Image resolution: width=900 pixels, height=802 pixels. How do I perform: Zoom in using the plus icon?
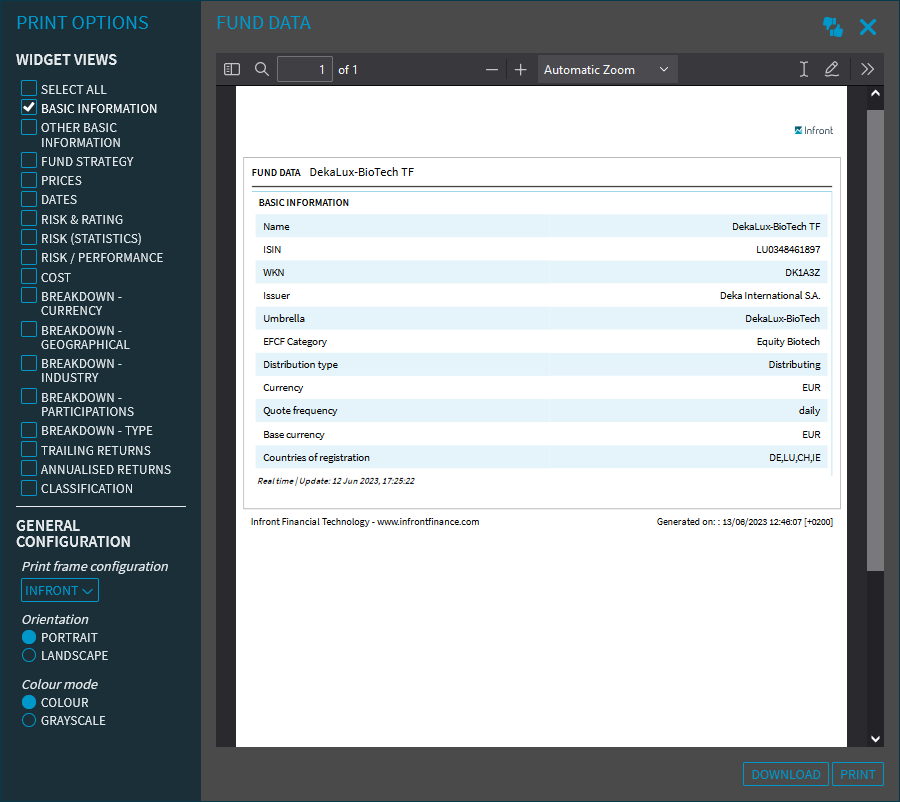tap(520, 70)
